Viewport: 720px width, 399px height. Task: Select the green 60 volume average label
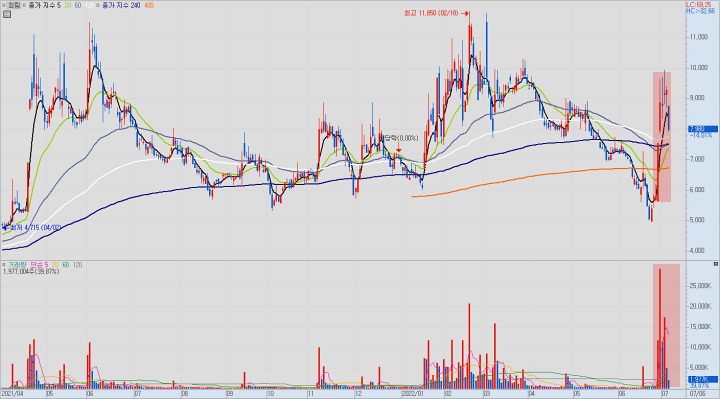tap(66, 265)
